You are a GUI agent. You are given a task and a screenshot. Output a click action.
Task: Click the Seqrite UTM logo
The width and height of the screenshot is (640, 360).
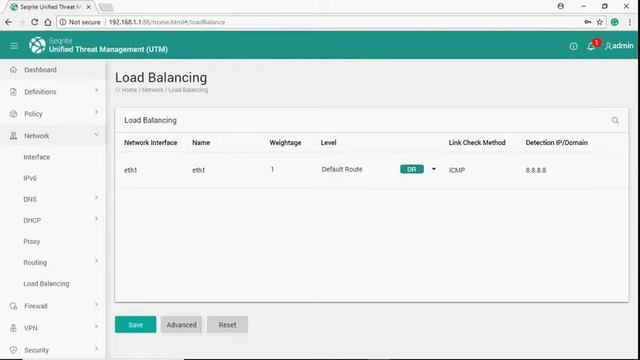(37, 45)
